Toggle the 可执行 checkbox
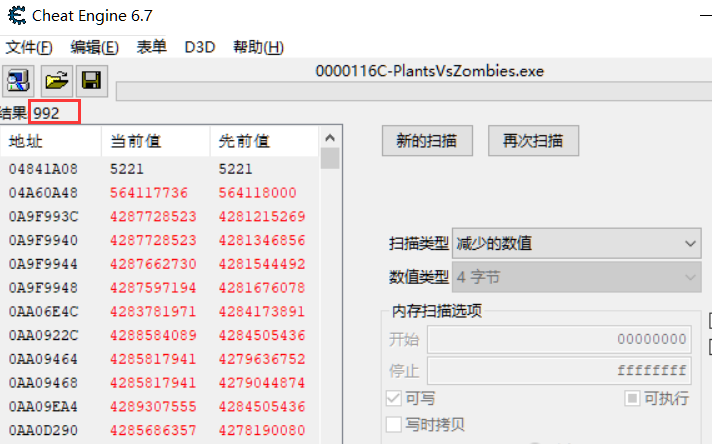Viewport: 712px width, 444px height. [632, 398]
